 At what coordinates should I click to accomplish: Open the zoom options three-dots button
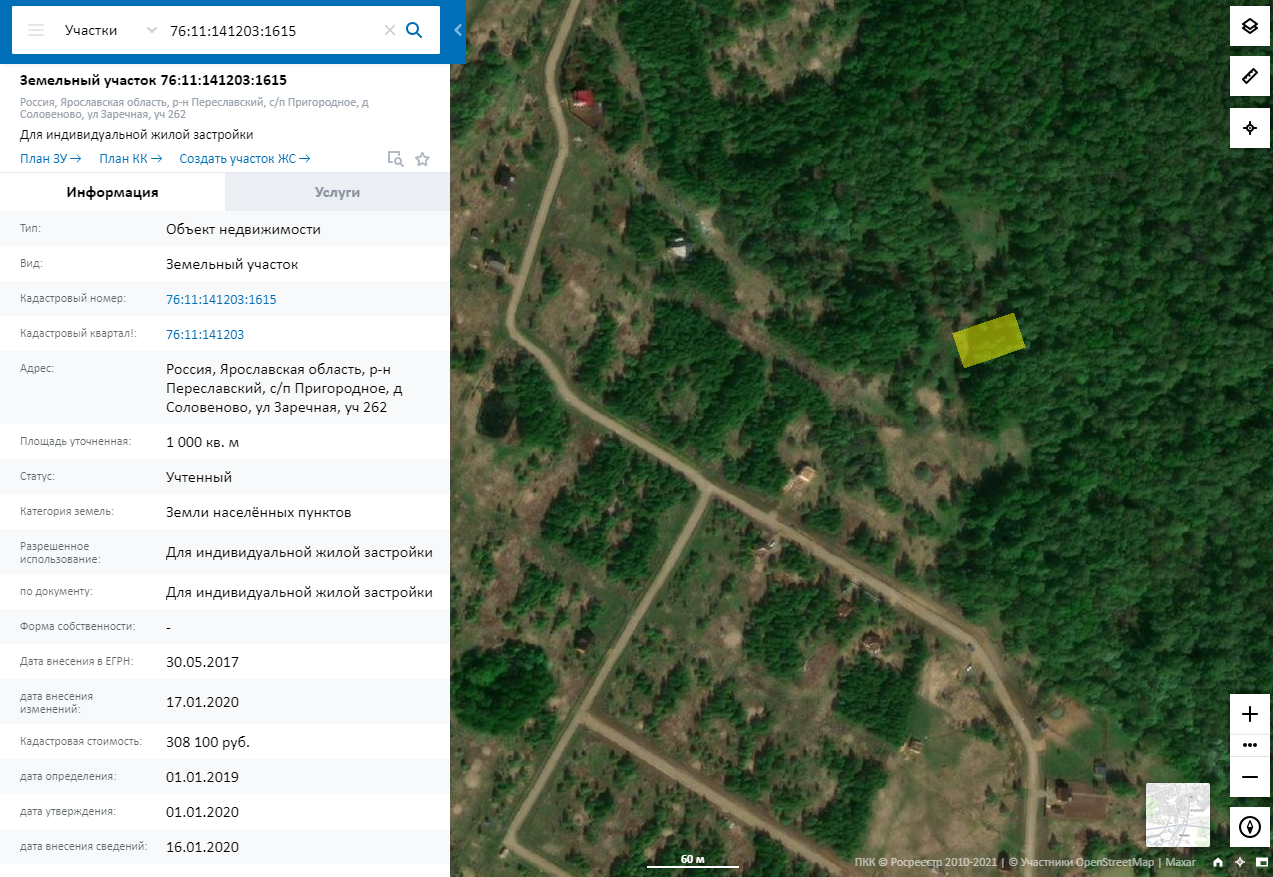click(1249, 745)
